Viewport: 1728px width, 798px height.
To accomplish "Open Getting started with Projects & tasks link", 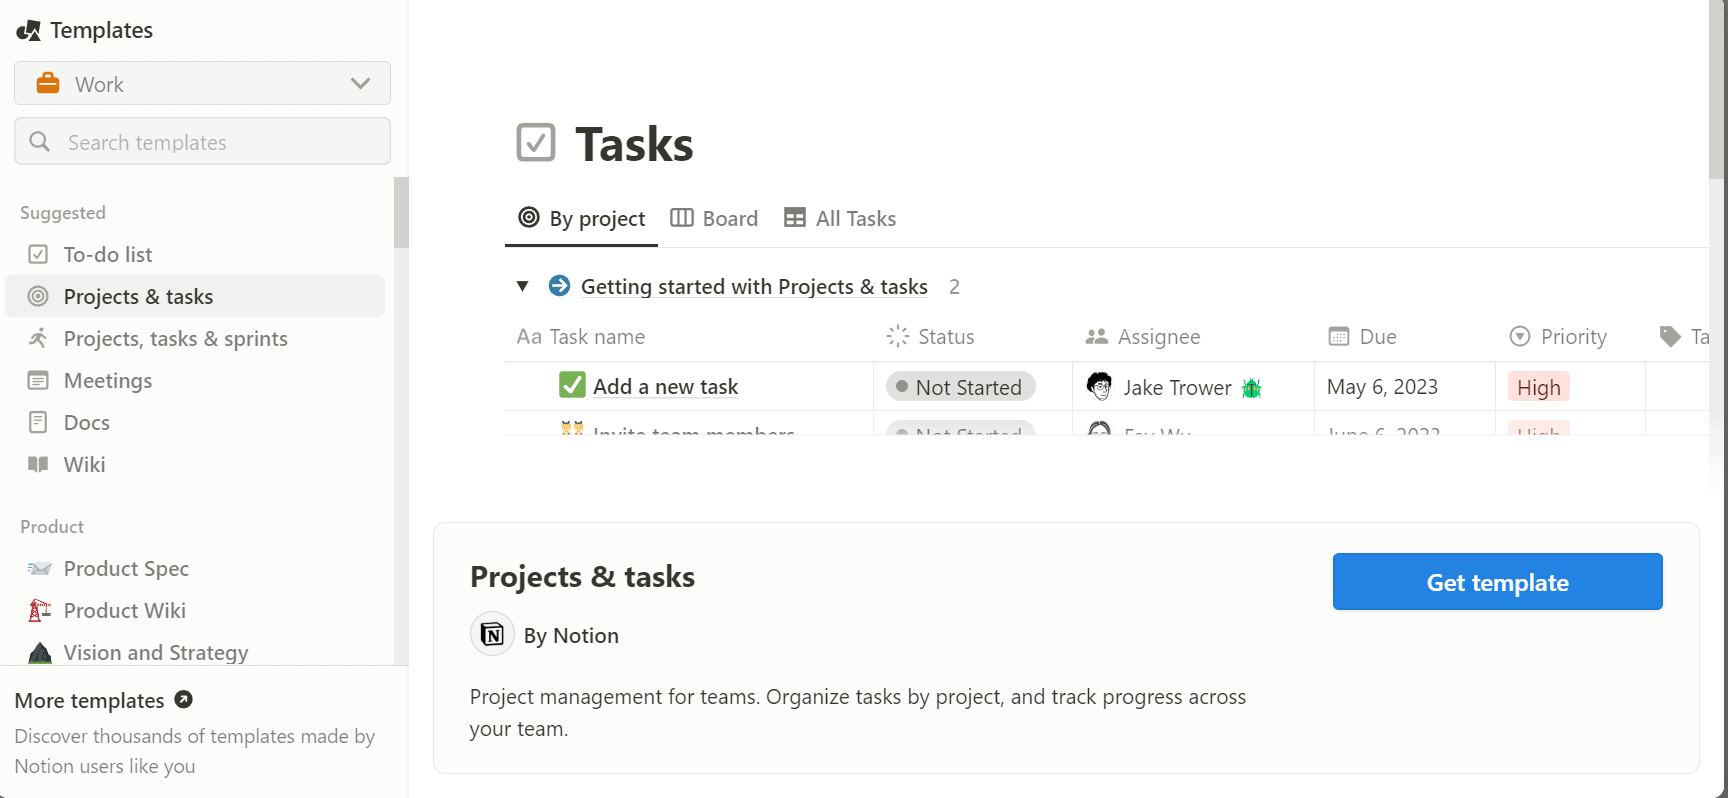I will tap(754, 286).
